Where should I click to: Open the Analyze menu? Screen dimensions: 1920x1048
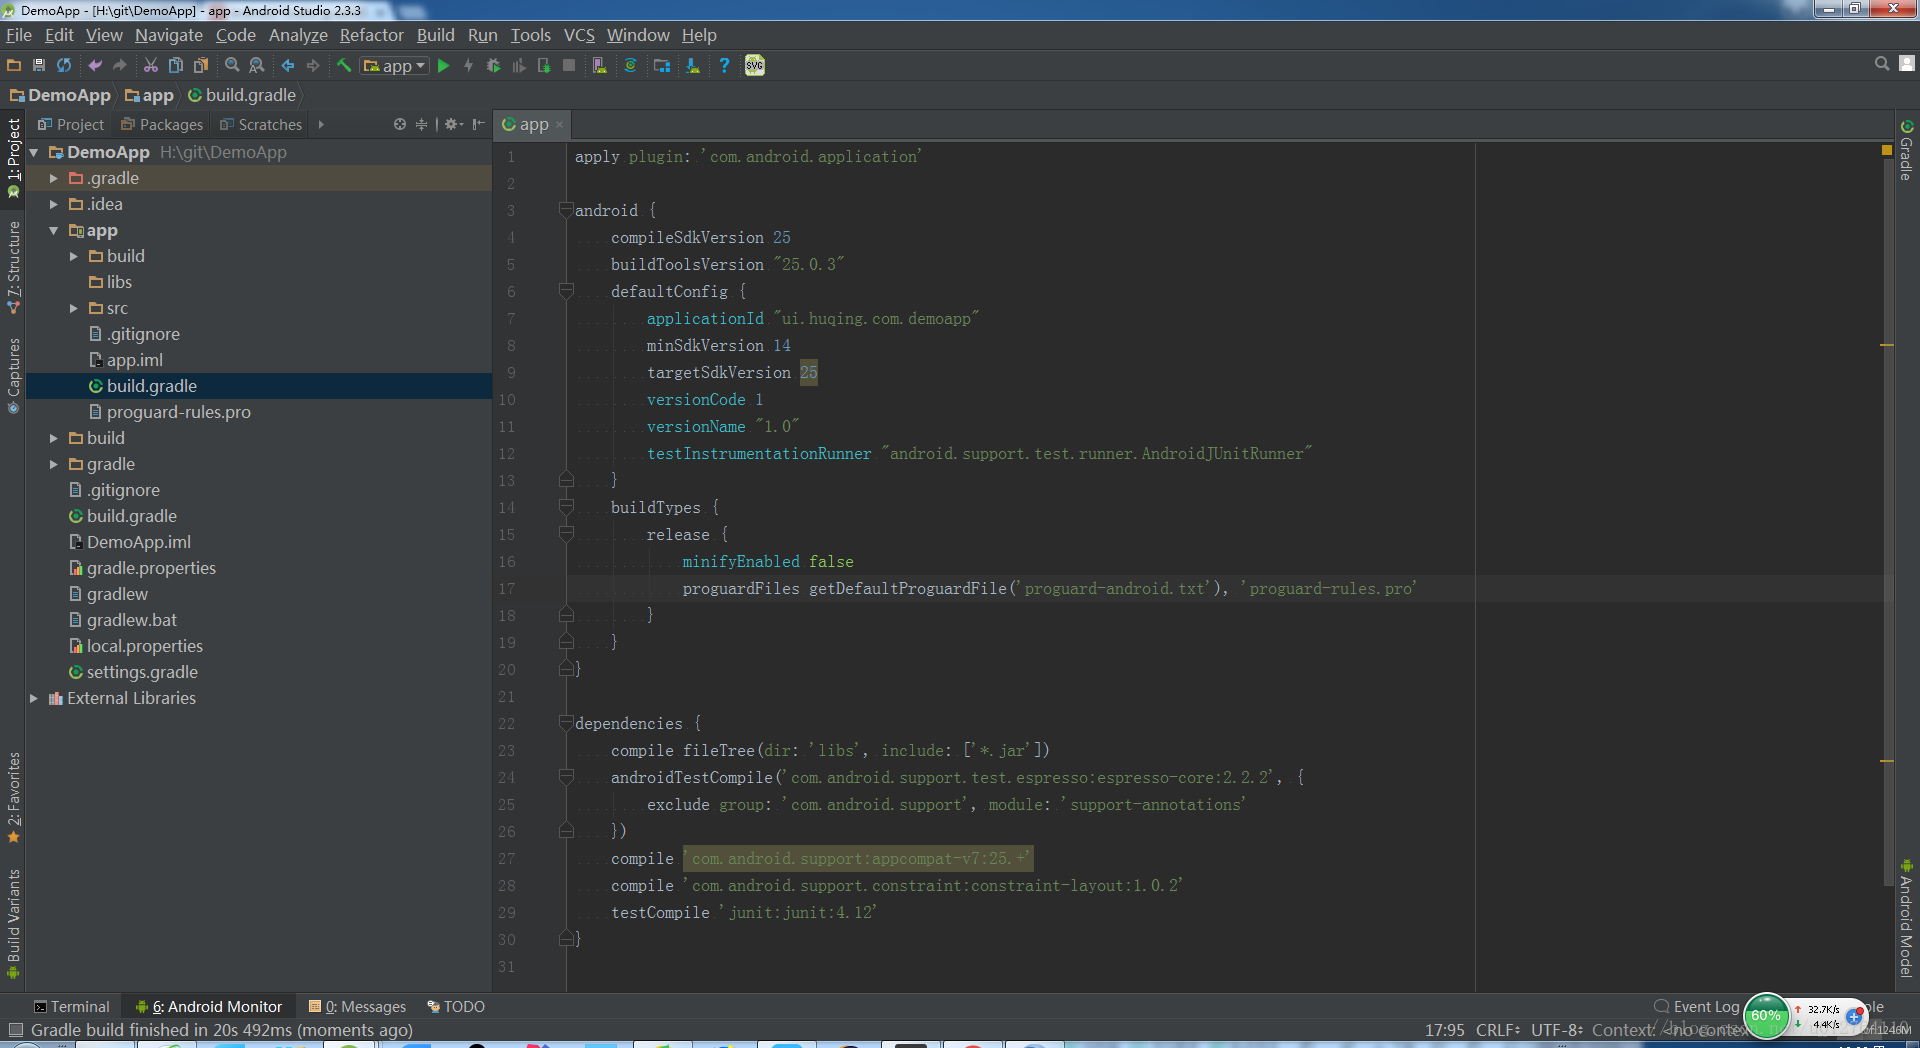point(298,35)
